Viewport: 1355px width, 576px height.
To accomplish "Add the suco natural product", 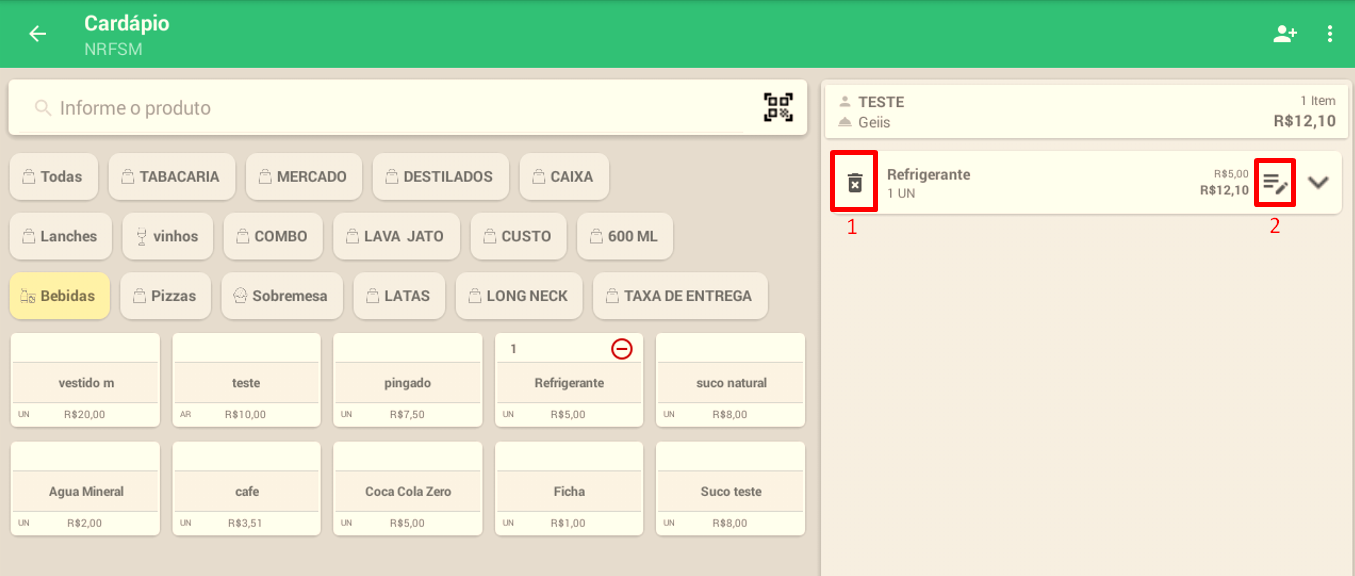I will 731,380.
